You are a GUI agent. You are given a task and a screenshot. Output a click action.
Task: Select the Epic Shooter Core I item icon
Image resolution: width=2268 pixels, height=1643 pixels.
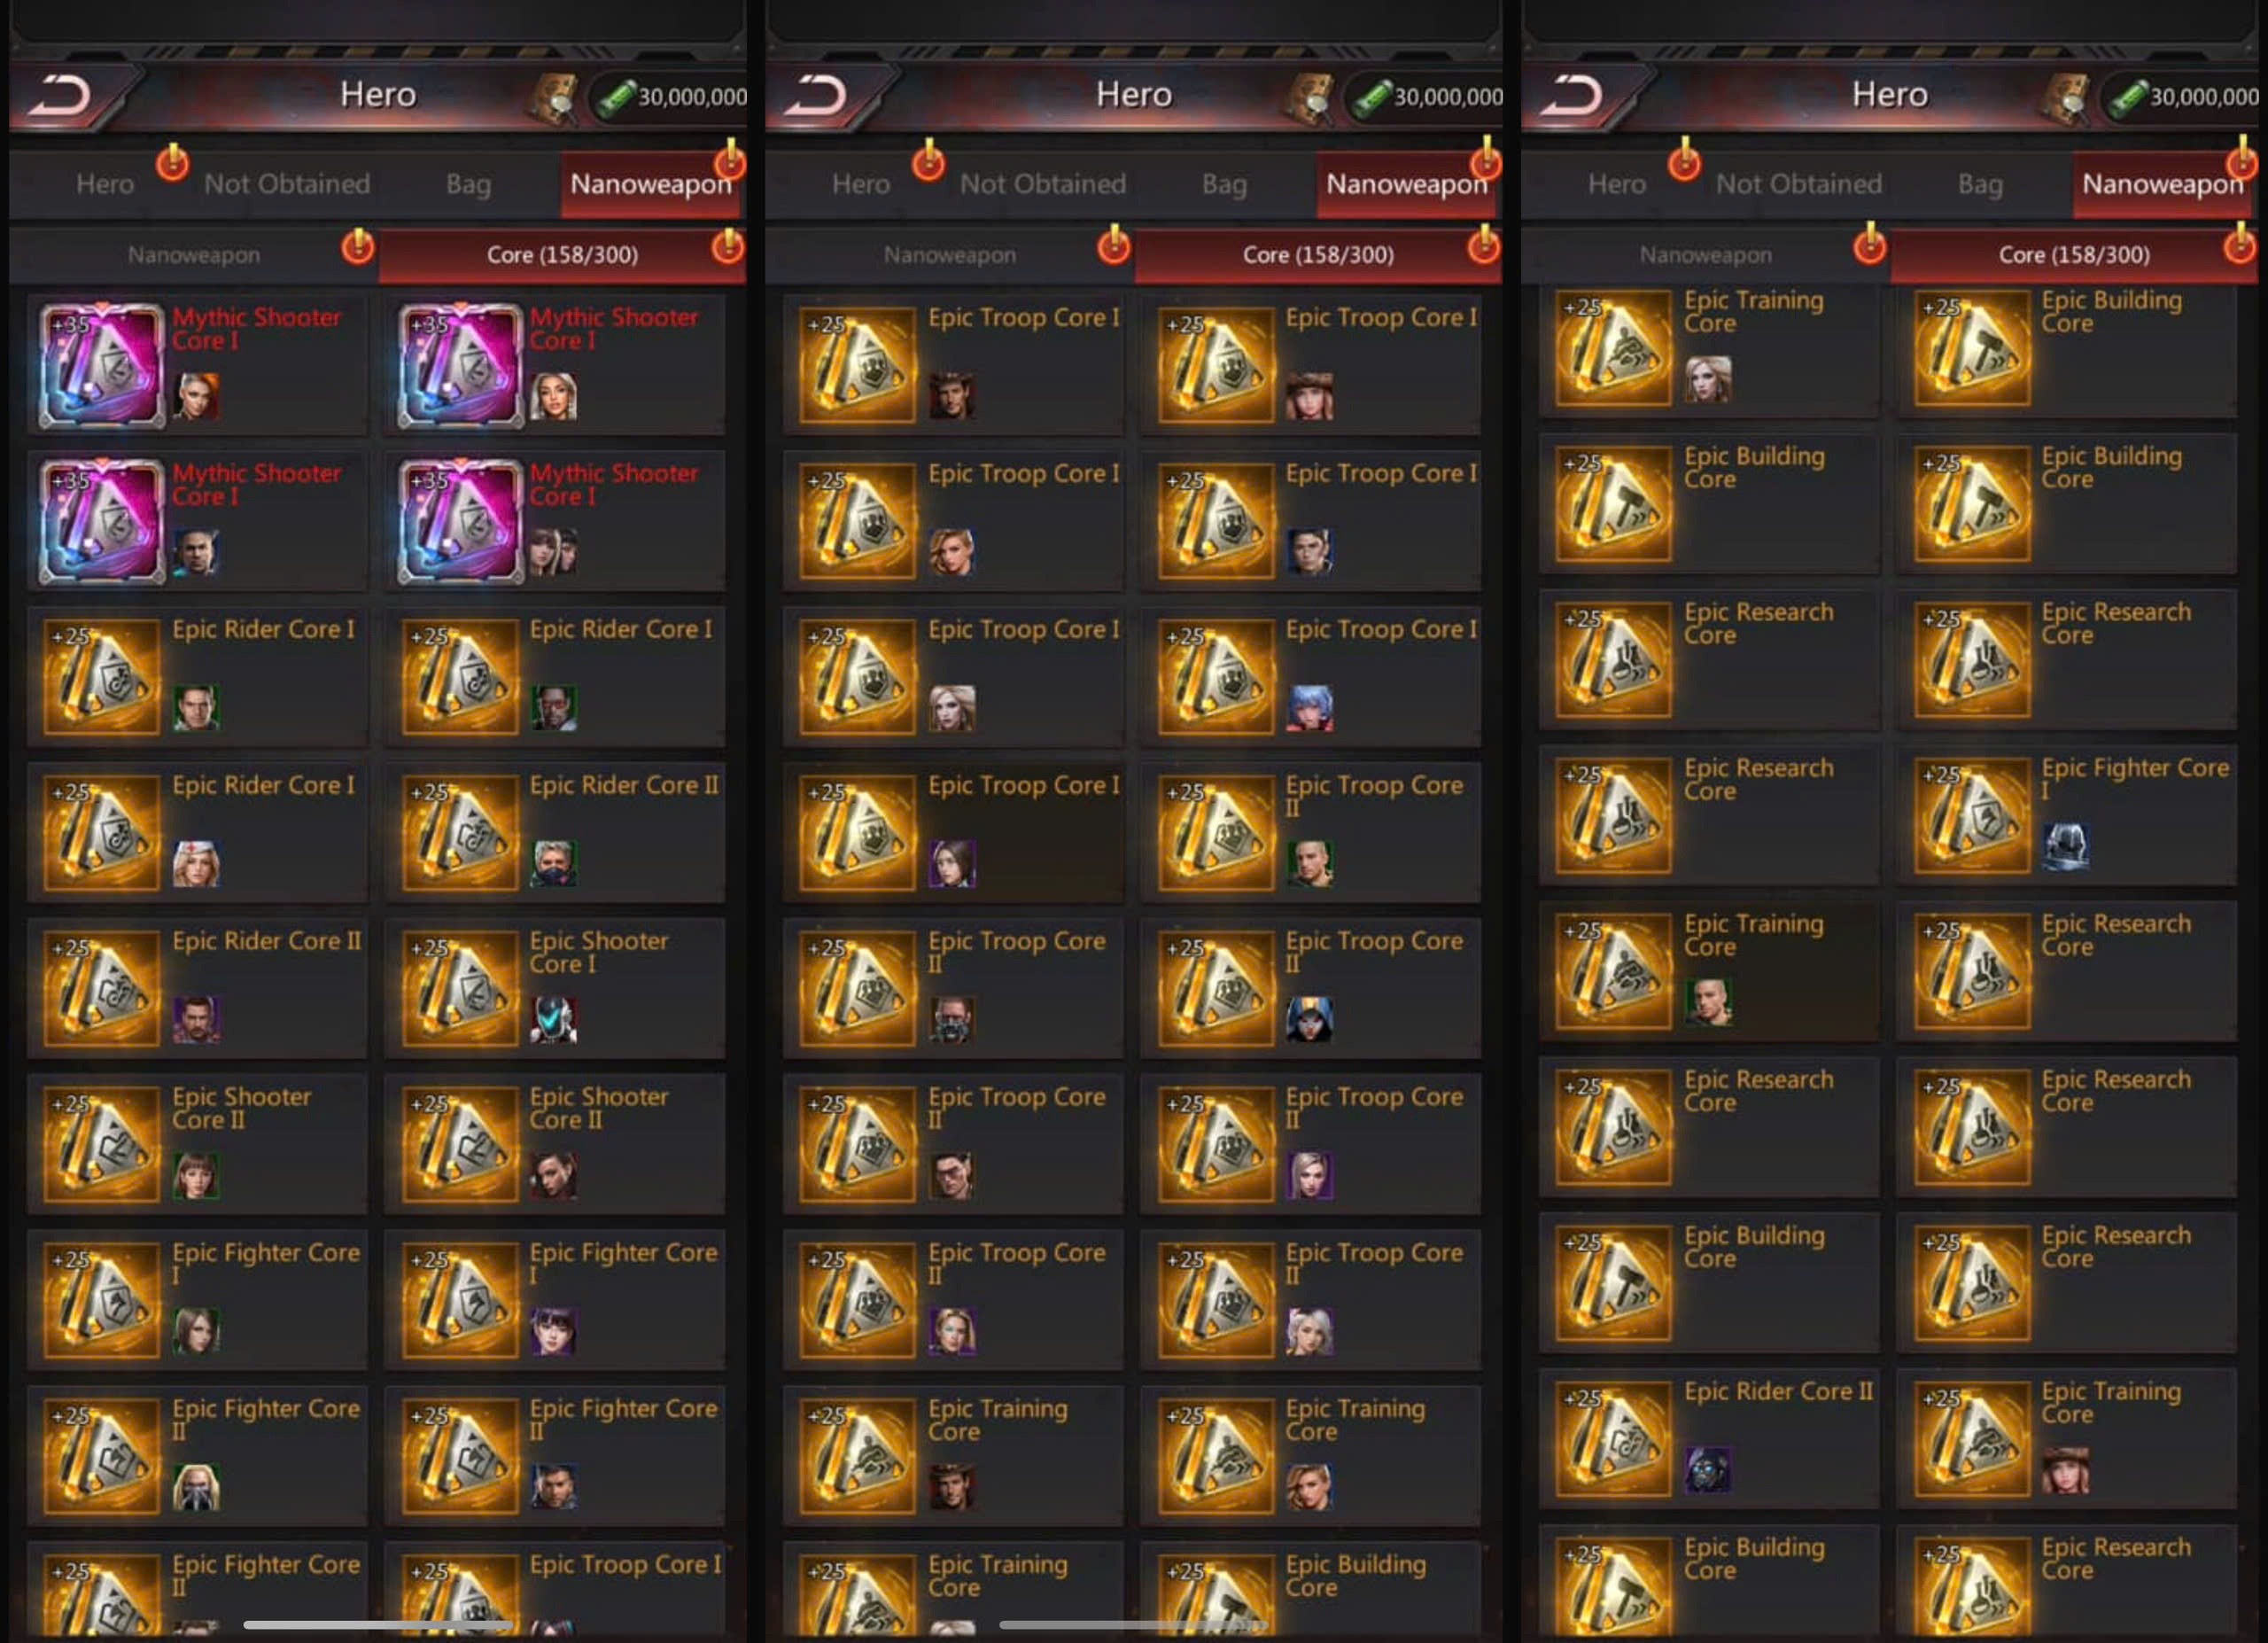460,988
